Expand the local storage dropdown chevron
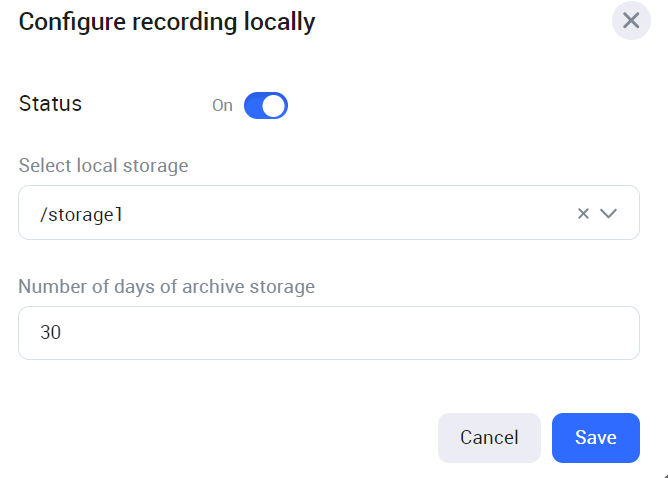 point(608,213)
